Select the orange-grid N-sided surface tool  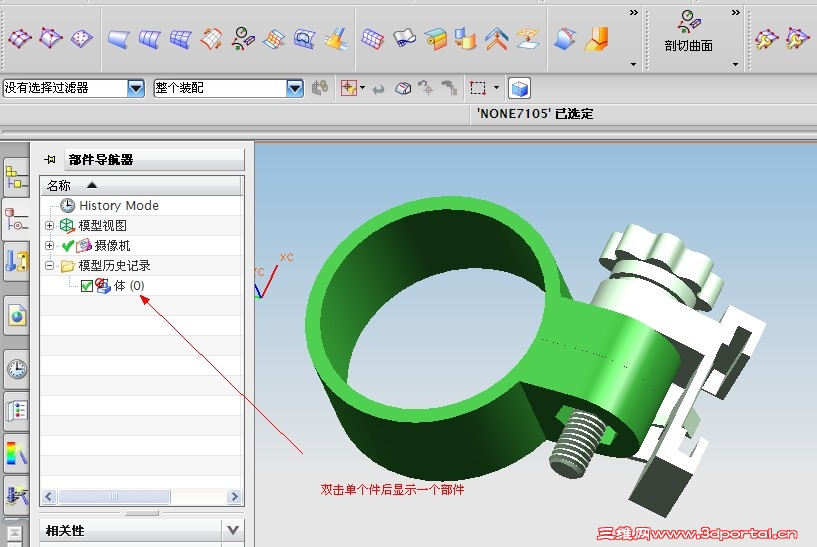274,39
